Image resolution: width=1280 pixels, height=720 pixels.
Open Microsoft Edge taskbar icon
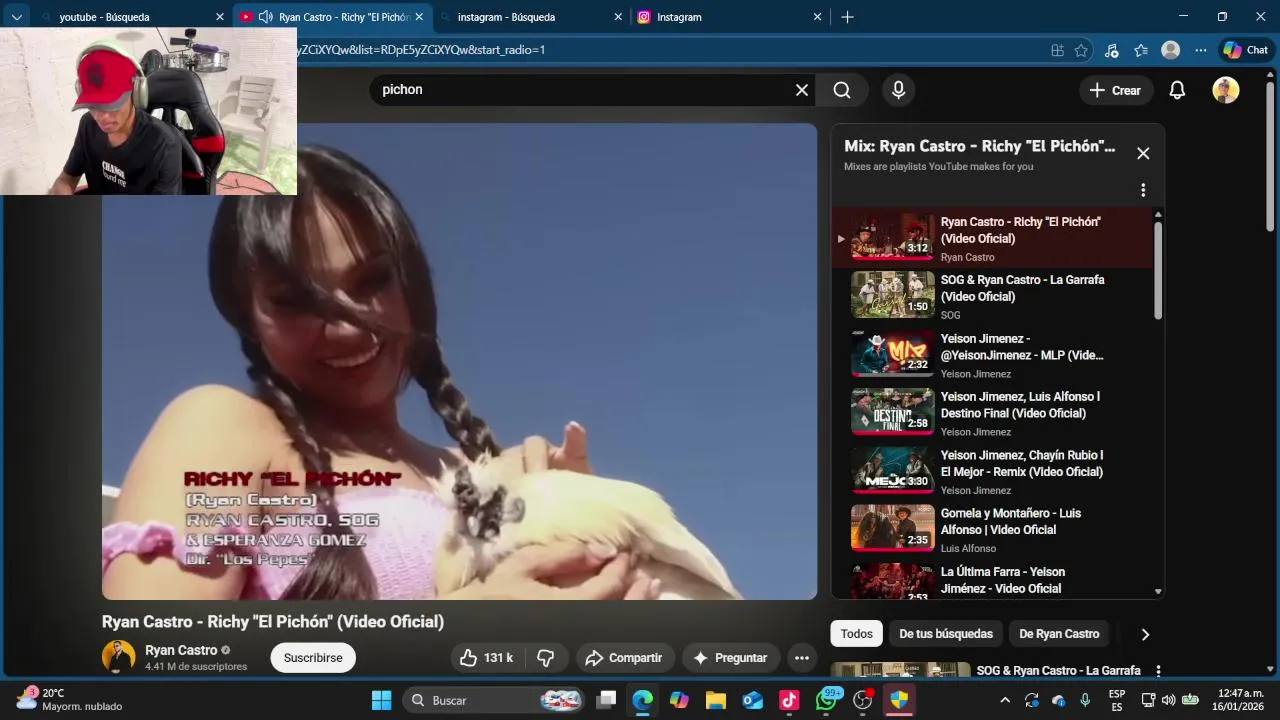point(642,700)
